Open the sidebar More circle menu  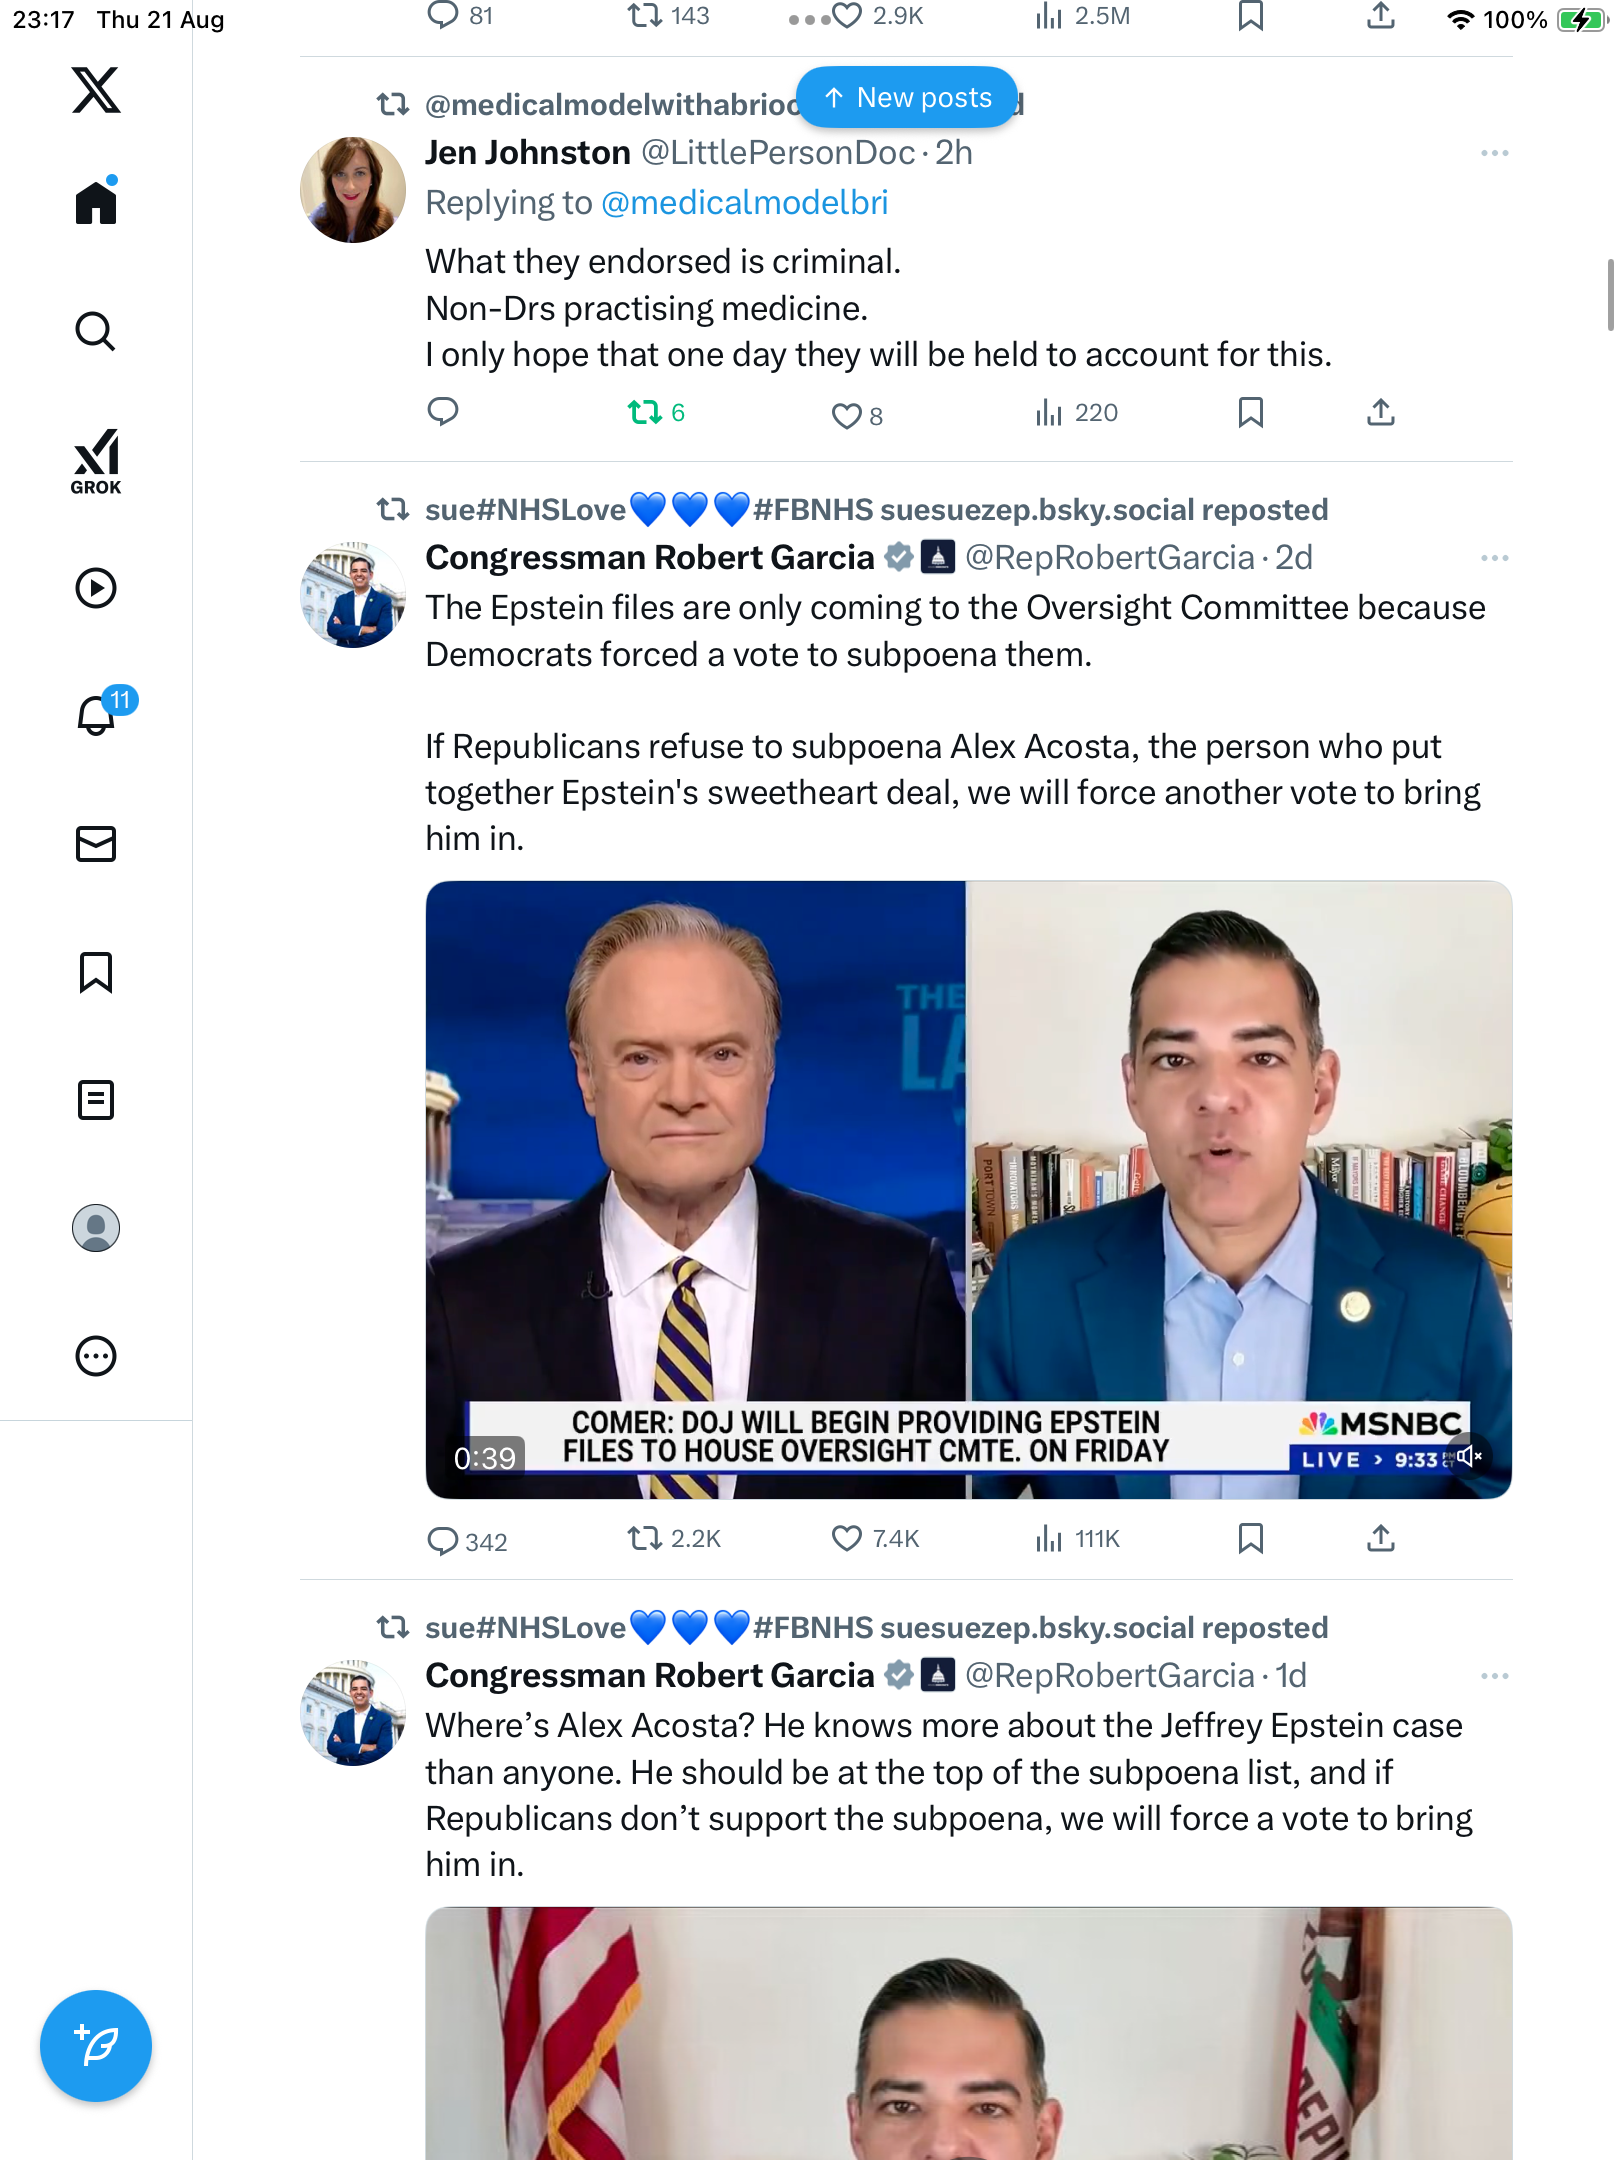(96, 1356)
